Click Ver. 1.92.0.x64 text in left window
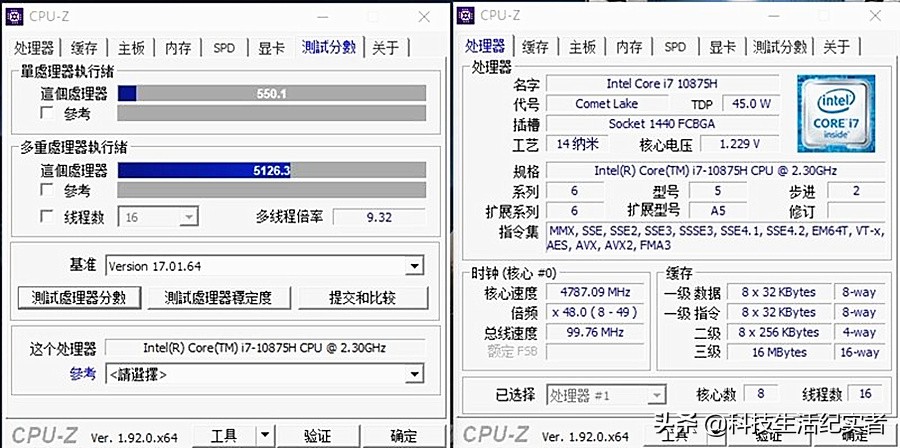 (x=134, y=437)
